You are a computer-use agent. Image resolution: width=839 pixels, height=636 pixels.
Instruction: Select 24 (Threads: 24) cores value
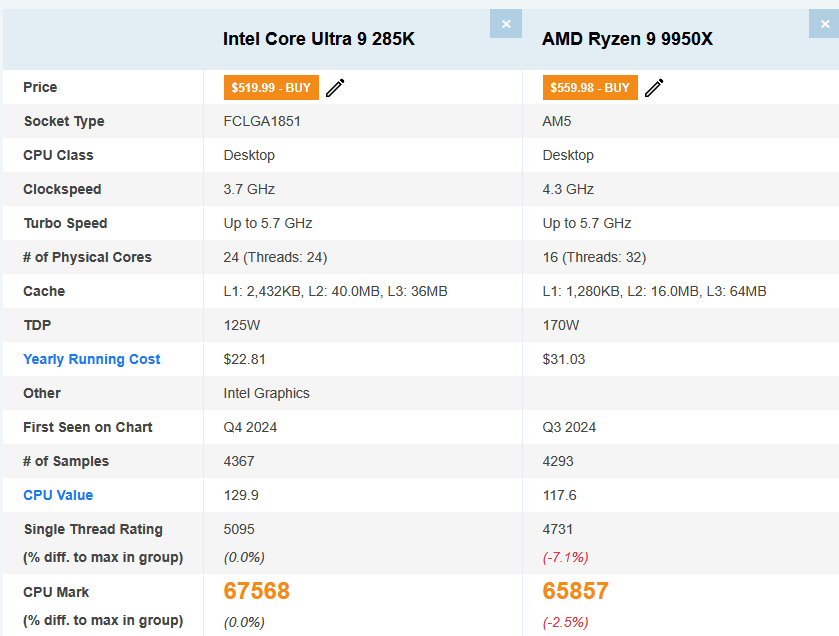point(275,257)
